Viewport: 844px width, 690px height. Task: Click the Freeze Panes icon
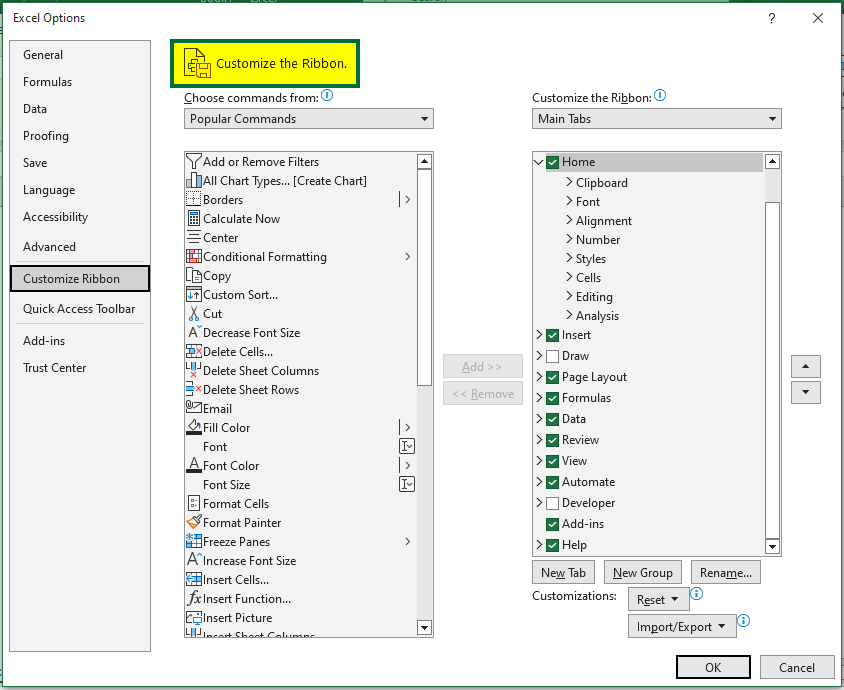[193, 541]
